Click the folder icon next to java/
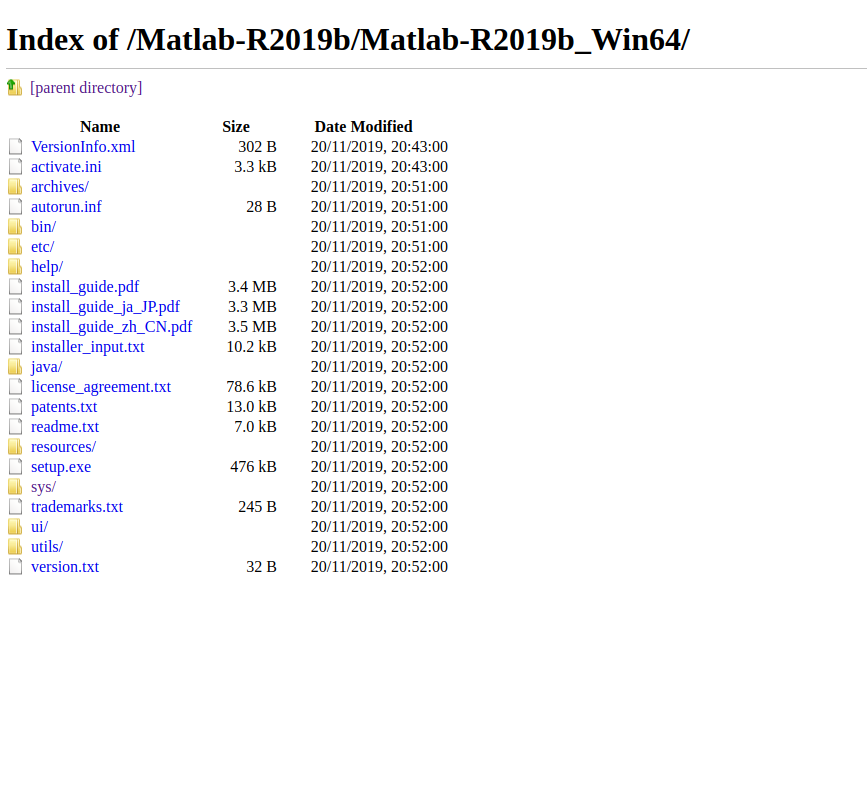867x804 pixels. tap(15, 367)
